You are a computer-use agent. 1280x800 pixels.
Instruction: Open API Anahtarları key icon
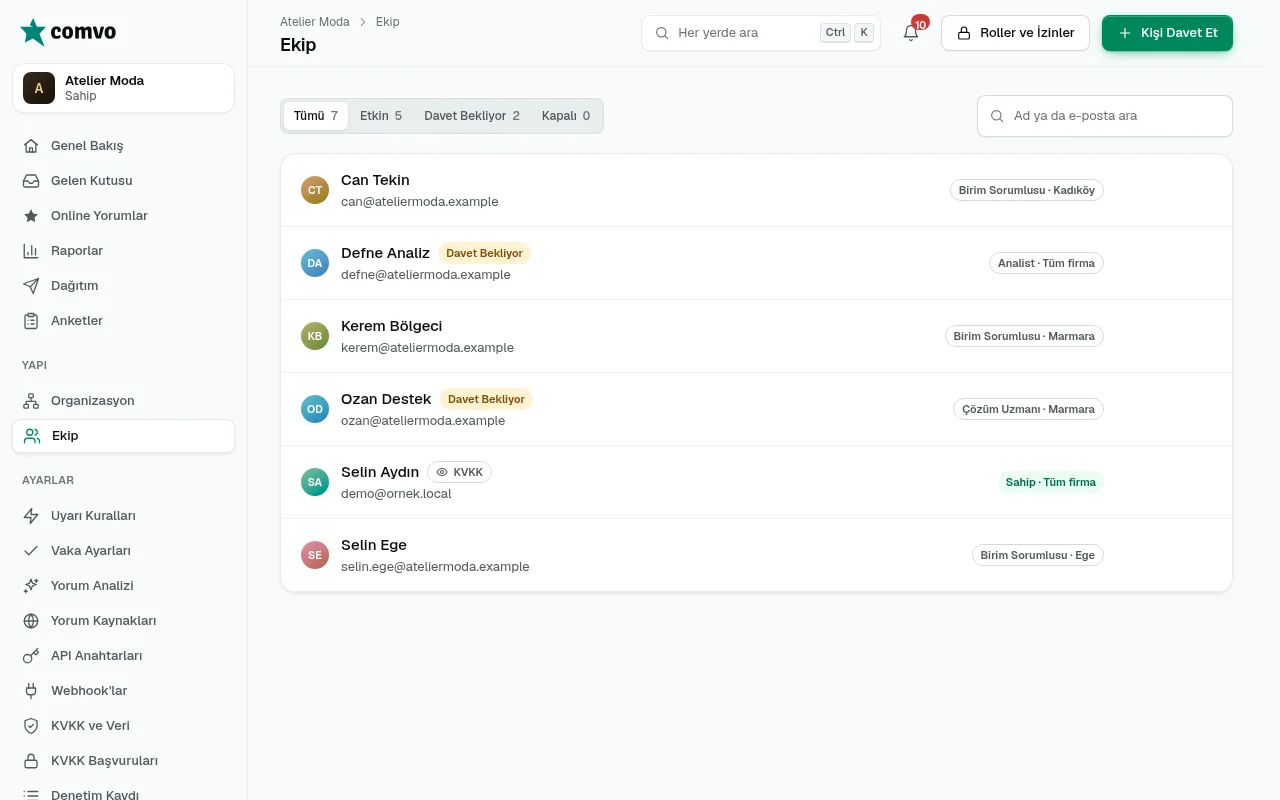(x=31, y=656)
